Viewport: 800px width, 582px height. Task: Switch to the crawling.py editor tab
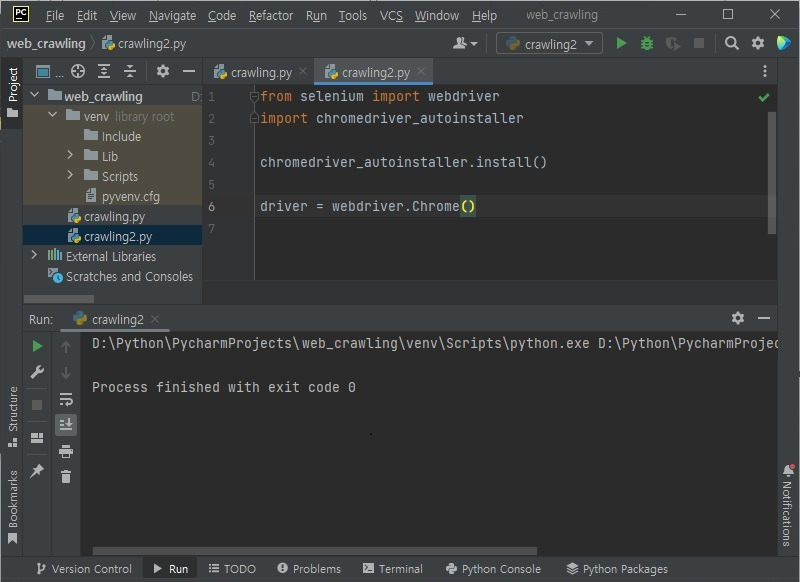(x=260, y=72)
